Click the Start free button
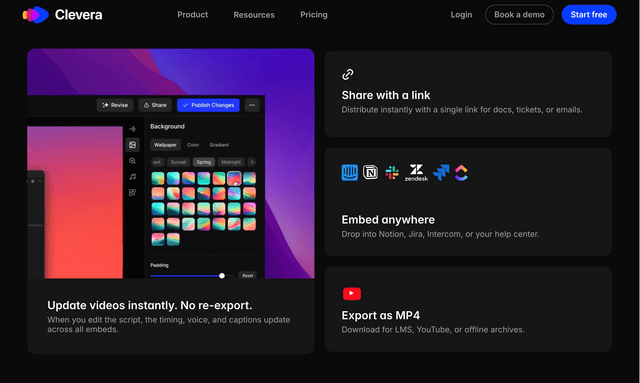The height and width of the screenshot is (383, 640). (589, 15)
